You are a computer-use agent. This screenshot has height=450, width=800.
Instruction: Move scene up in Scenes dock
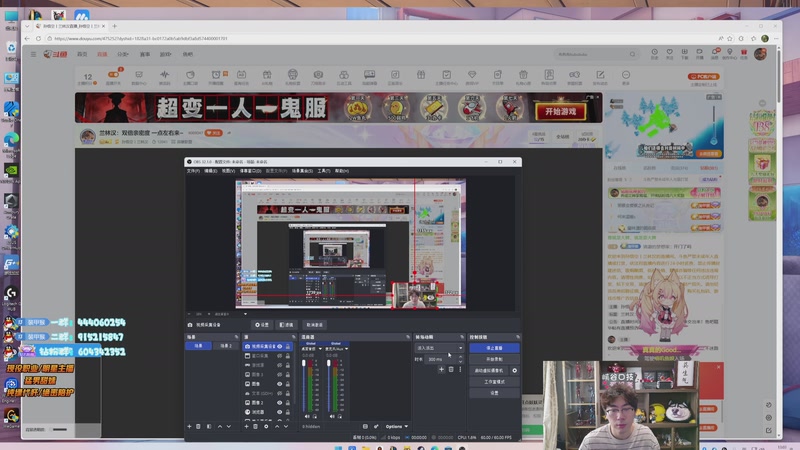[220, 427]
